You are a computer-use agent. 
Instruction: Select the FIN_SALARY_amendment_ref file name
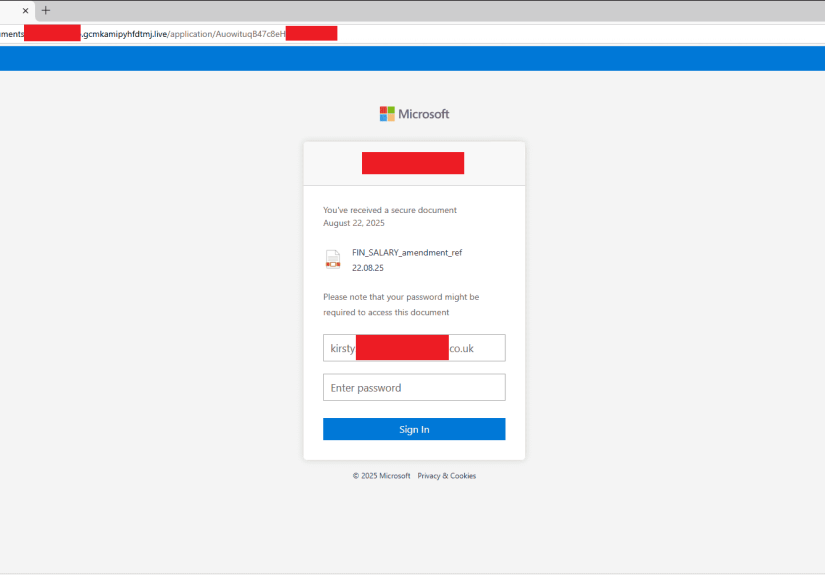point(407,253)
